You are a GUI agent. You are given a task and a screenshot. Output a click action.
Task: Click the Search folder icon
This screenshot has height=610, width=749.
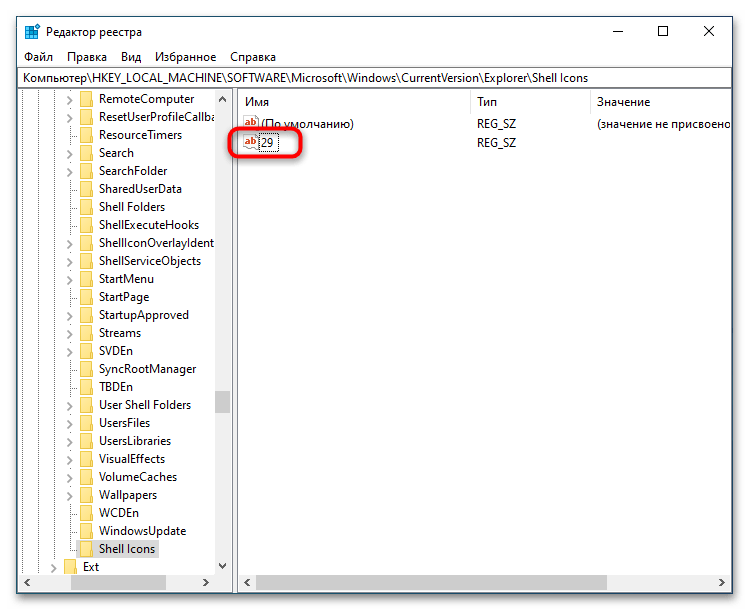click(86, 153)
